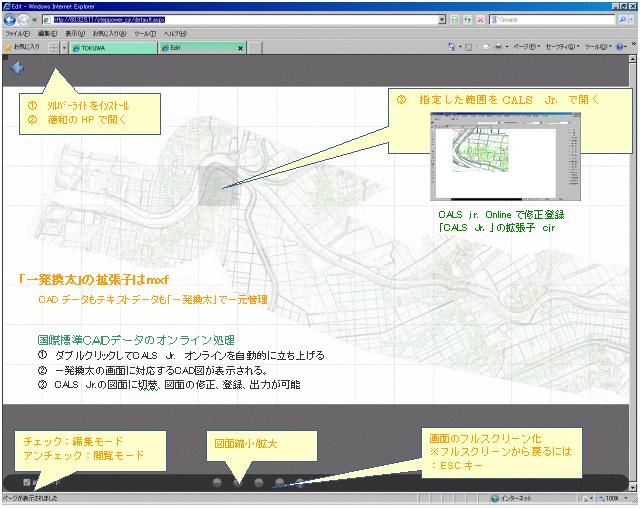Click the protected mode status icon
Image resolution: width=640 pixels, height=508 pixels.
(x=586, y=498)
